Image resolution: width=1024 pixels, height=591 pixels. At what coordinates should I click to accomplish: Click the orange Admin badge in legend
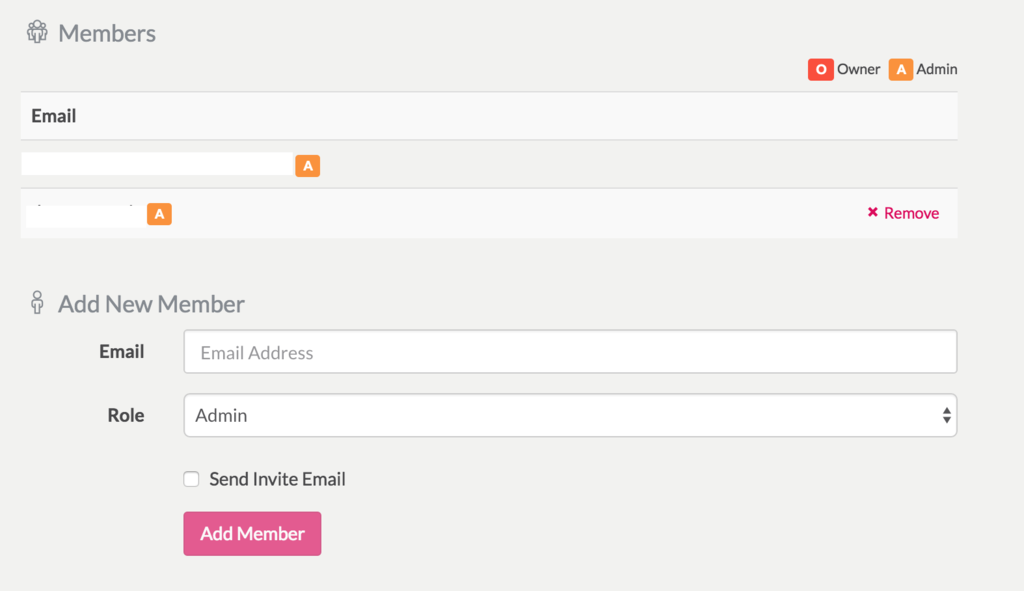pos(901,69)
